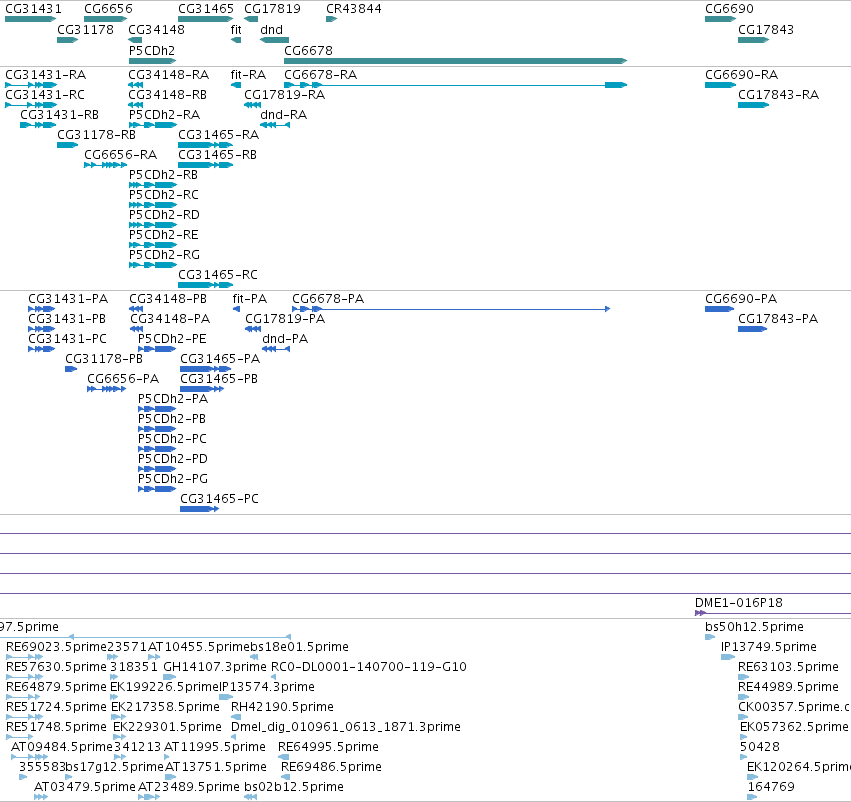Open protein P5CDh2-PE

tap(172, 339)
